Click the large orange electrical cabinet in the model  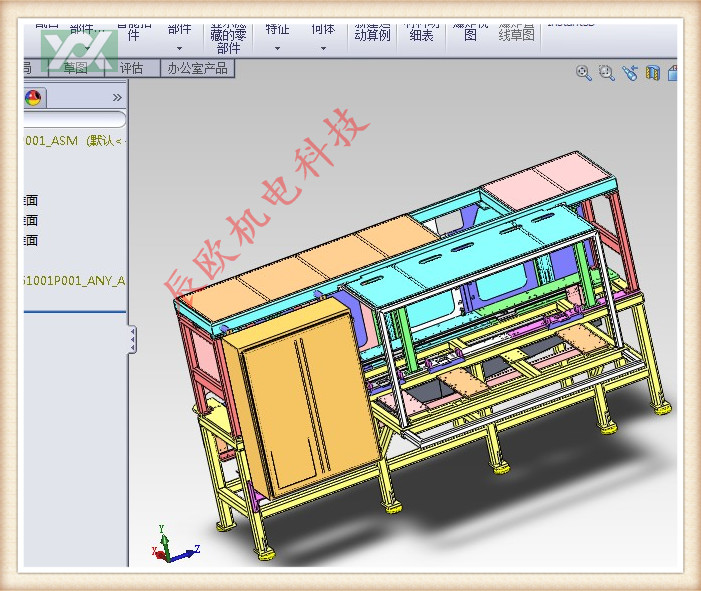[300, 398]
